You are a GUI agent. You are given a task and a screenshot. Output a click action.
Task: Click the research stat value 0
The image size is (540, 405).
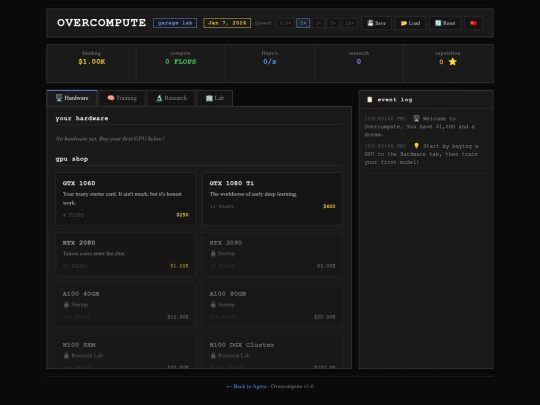[359, 62]
